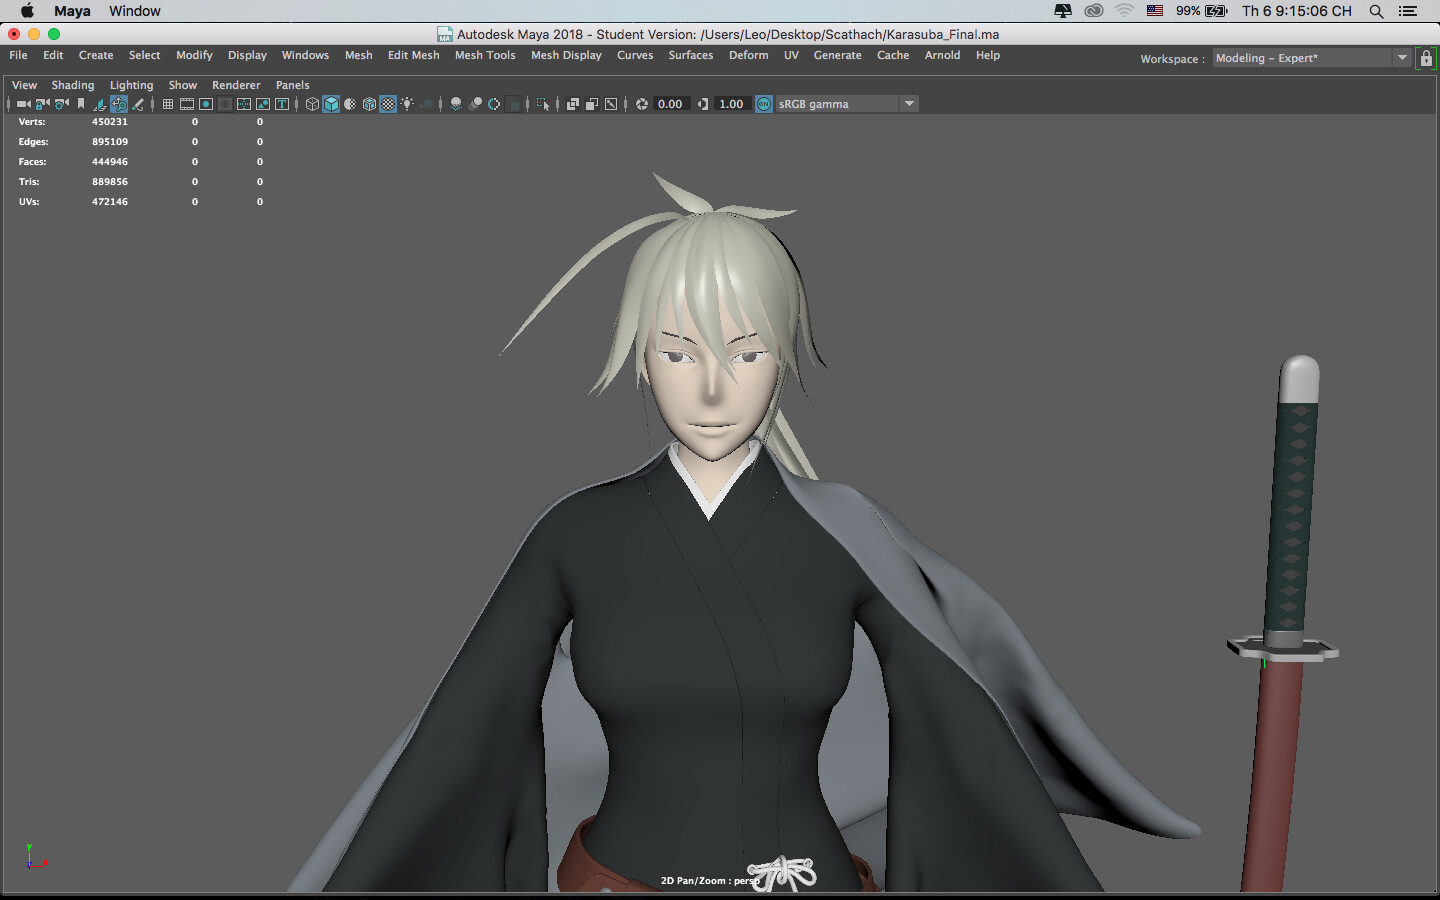Toggle color management ON button
This screenshot has width=1440, height=900.
pyautogui.click(x=764, y=104)
